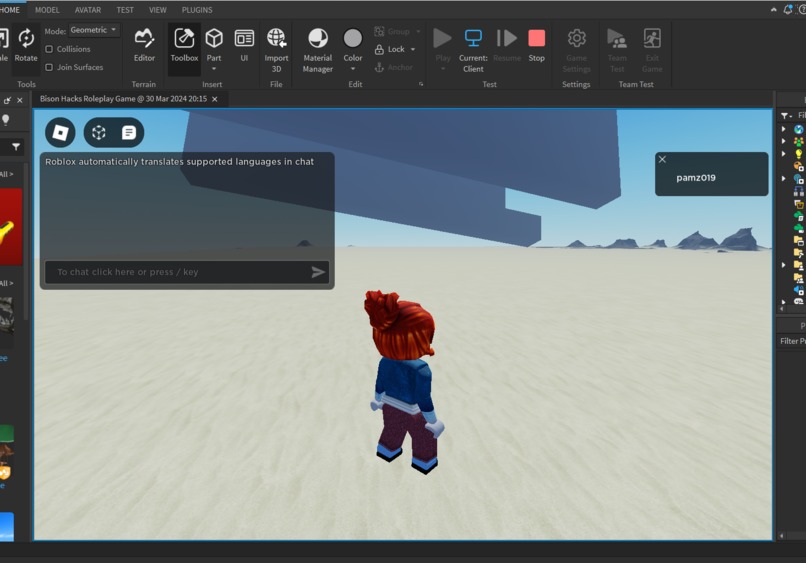Switch to the TEST ribbon tab
This screenshot has height=563, width=806.
coord(125,10)
